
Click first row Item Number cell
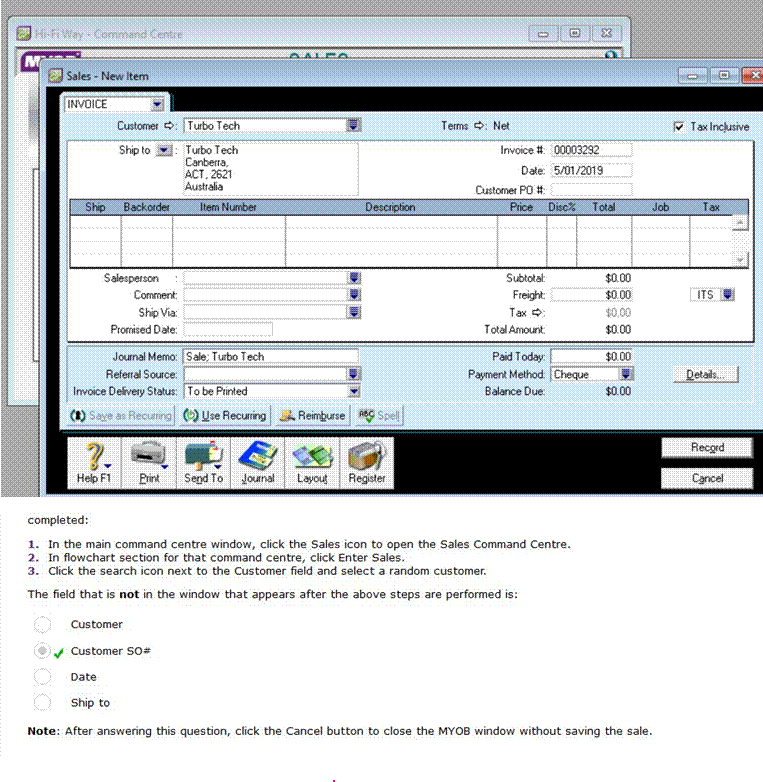point(229,222)
